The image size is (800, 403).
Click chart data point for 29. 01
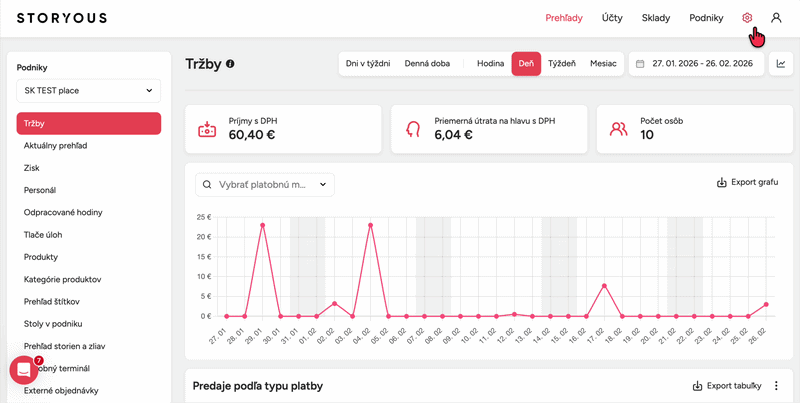pos(262,225)
